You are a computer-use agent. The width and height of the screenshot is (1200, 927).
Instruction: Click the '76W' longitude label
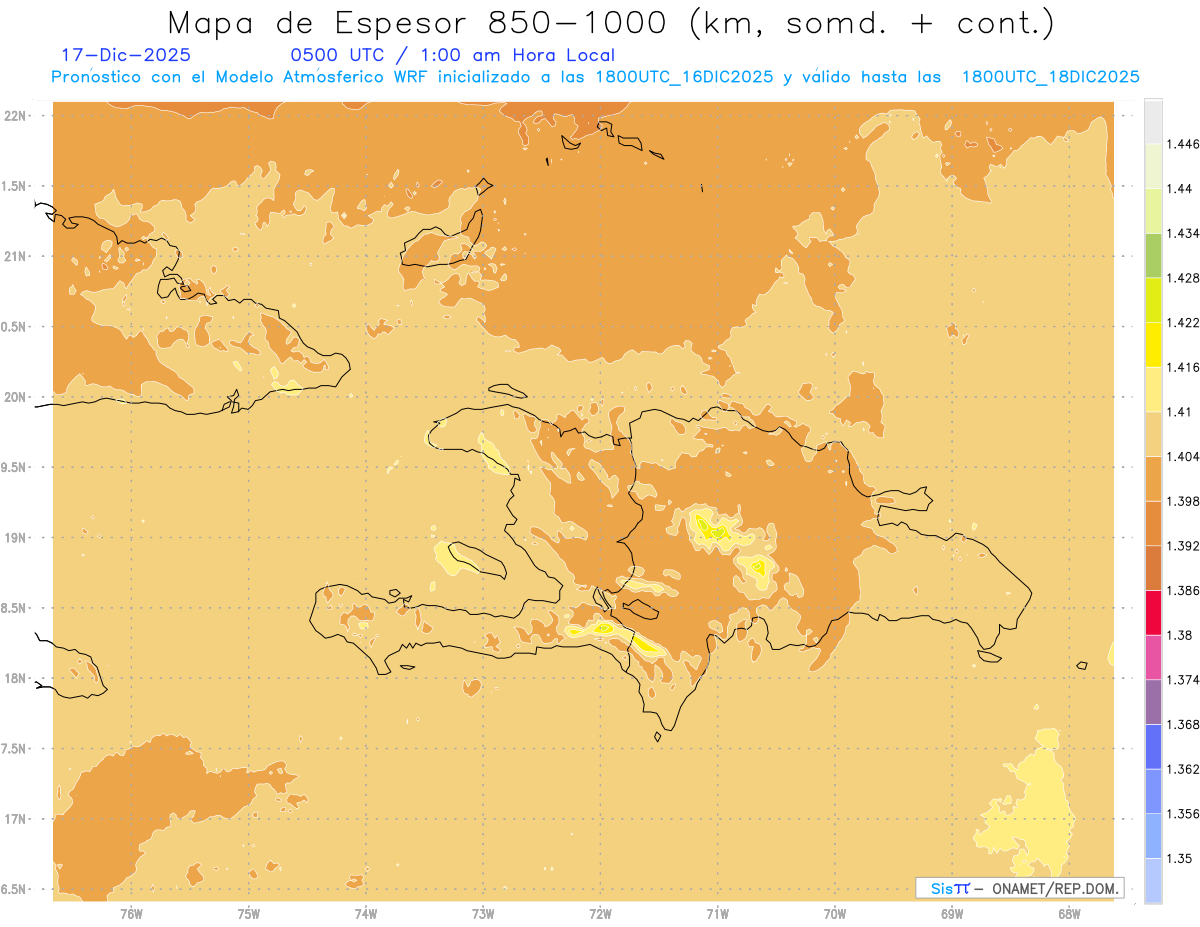click(131, 913)
